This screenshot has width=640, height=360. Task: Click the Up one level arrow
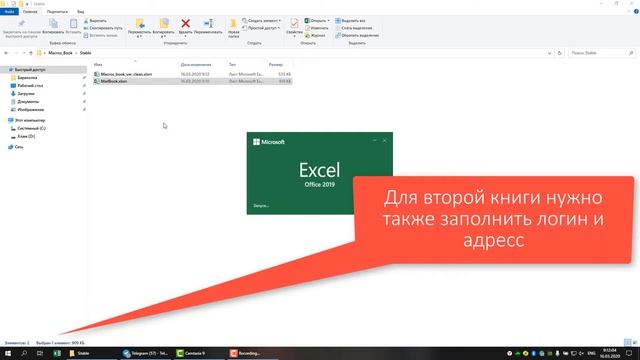(x=31, y=53)
